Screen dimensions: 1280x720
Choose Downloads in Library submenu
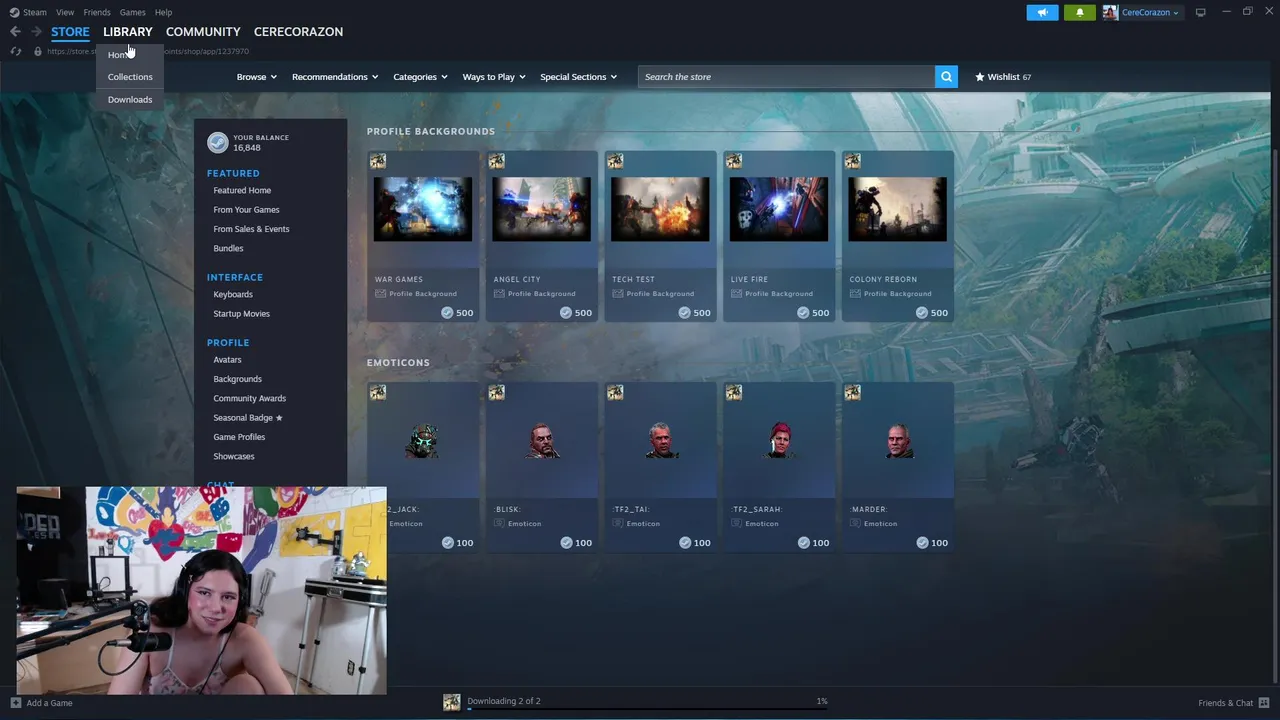[130, 100]
